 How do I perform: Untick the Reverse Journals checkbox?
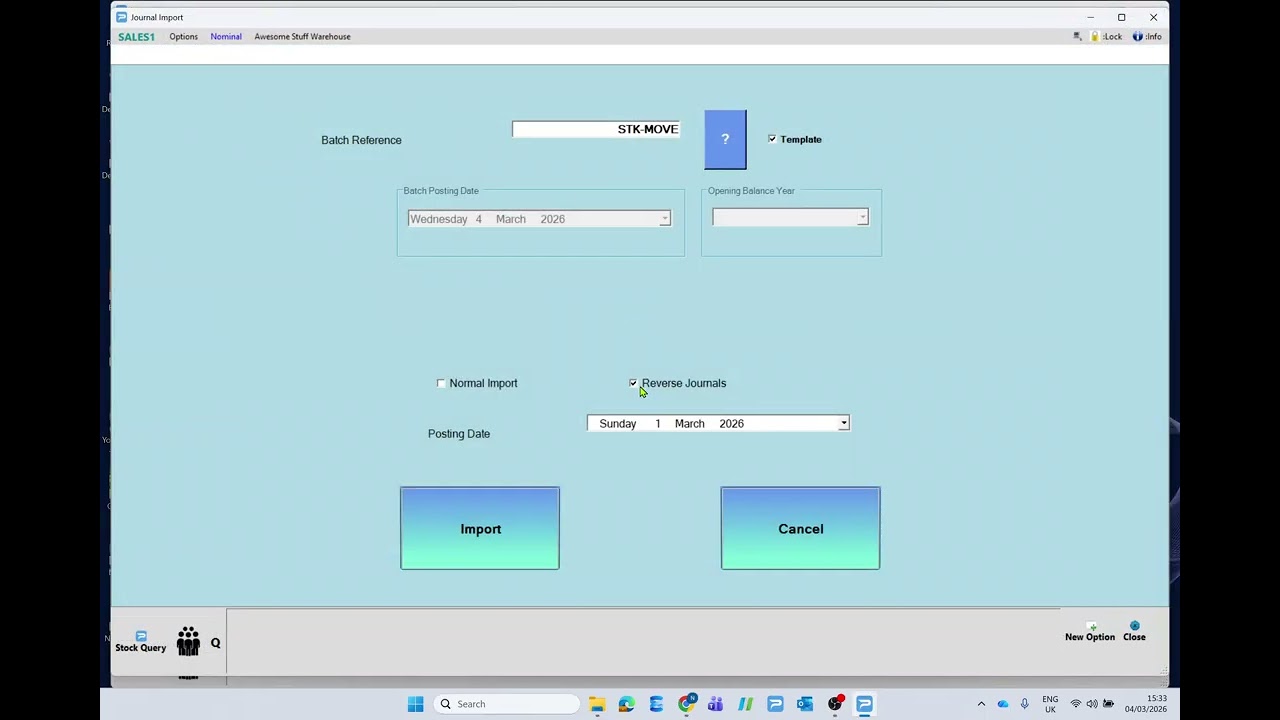click(633, 383)
